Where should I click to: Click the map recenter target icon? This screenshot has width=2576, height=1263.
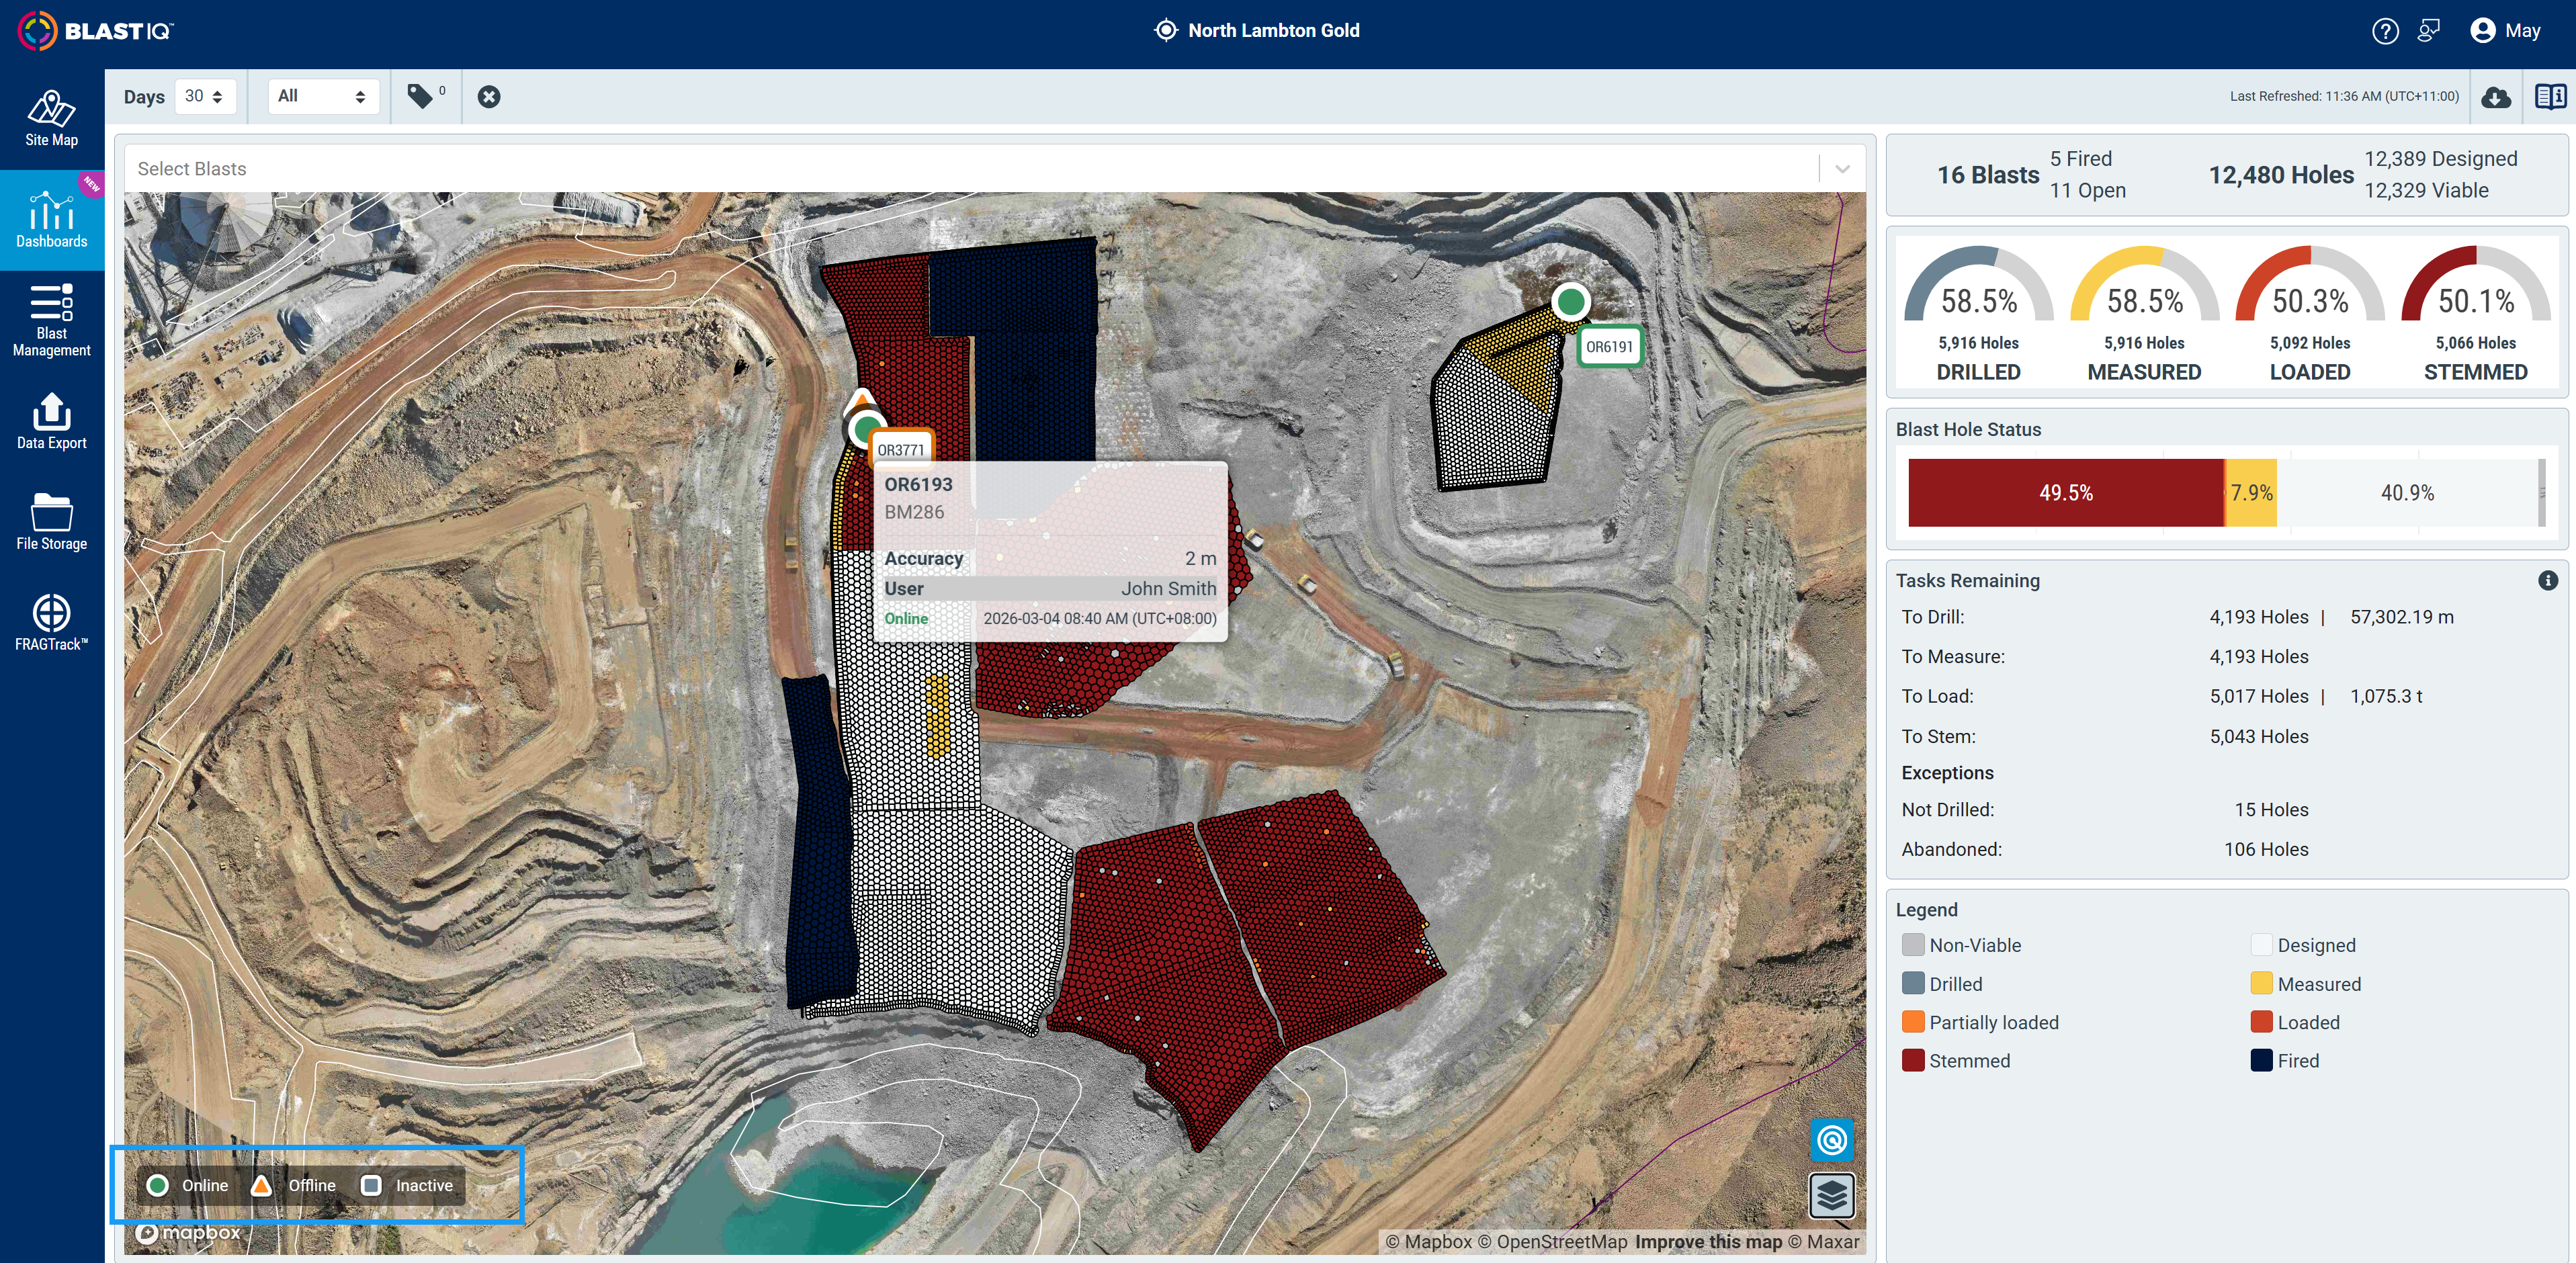[x=1832, y=1140]
